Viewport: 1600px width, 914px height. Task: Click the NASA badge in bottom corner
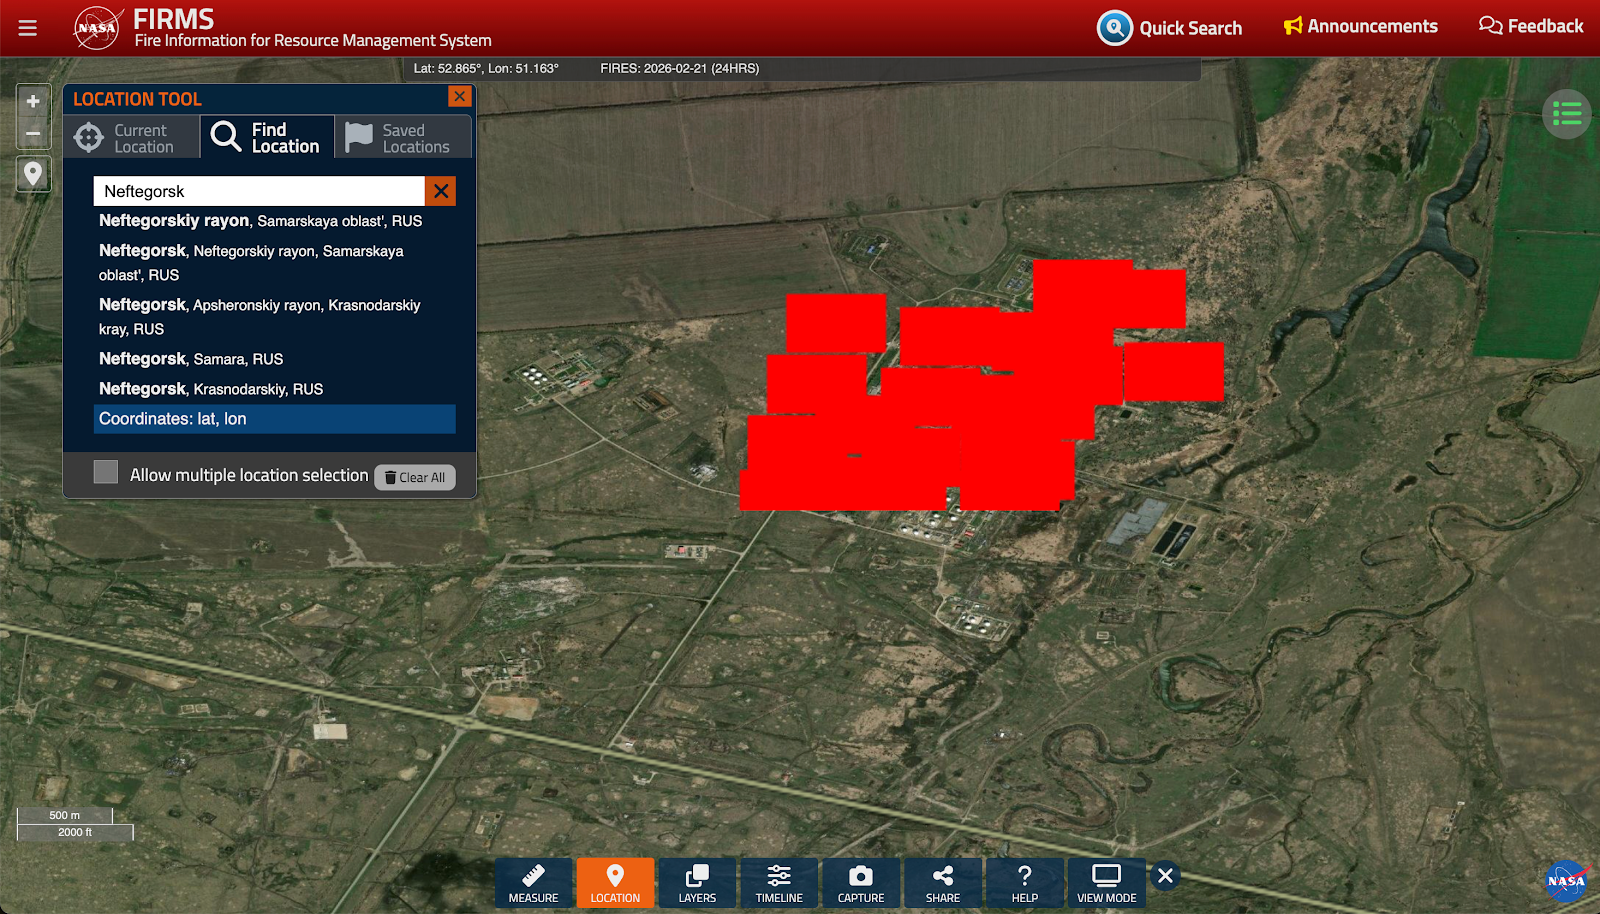point(1566,881)
